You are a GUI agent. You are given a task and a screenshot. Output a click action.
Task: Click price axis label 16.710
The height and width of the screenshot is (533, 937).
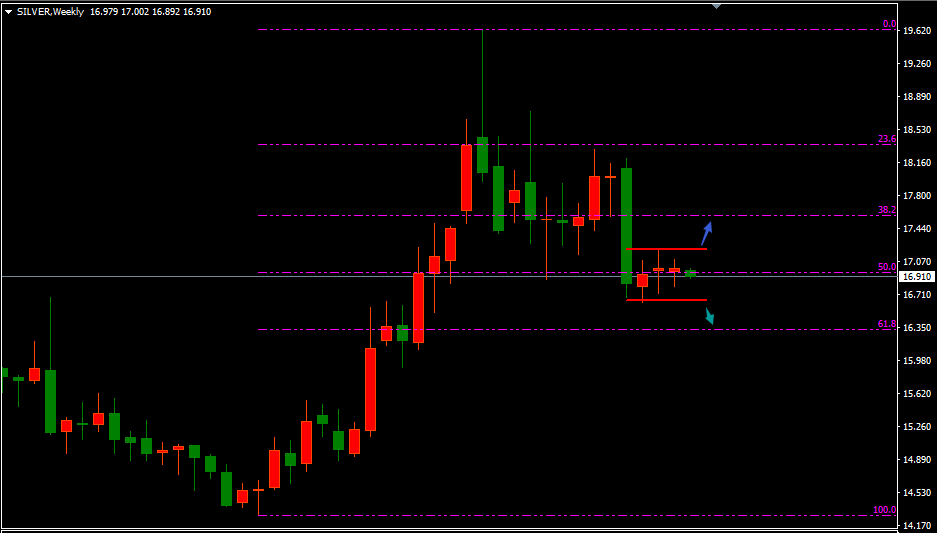coord(917,295)
